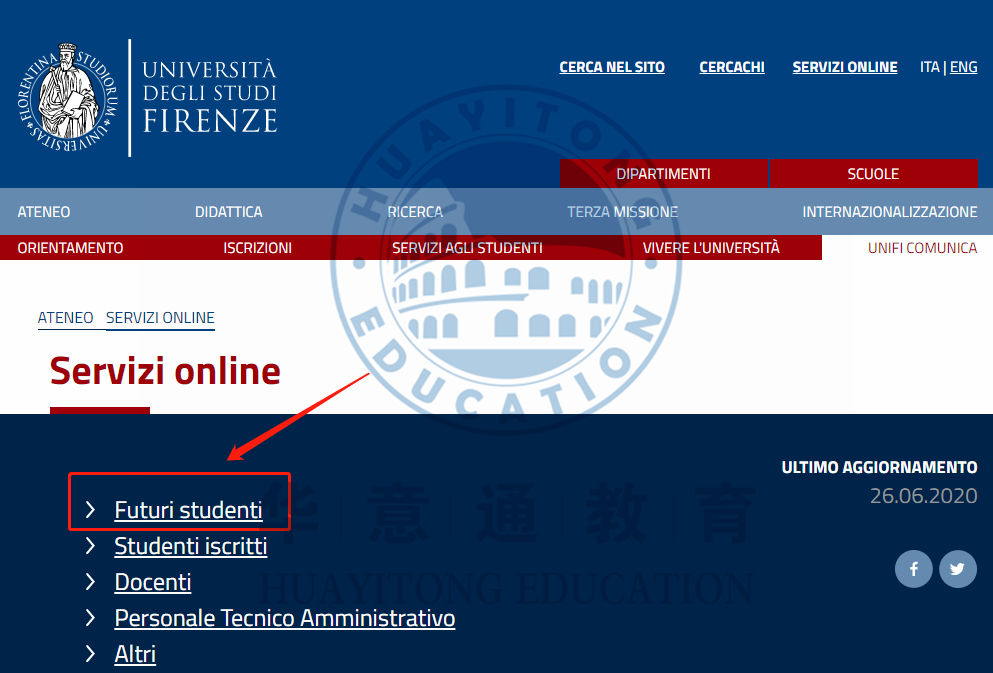Click the Servizi online page heading
This screenshot has height=673, width=993.
click(x=165, y=370)
